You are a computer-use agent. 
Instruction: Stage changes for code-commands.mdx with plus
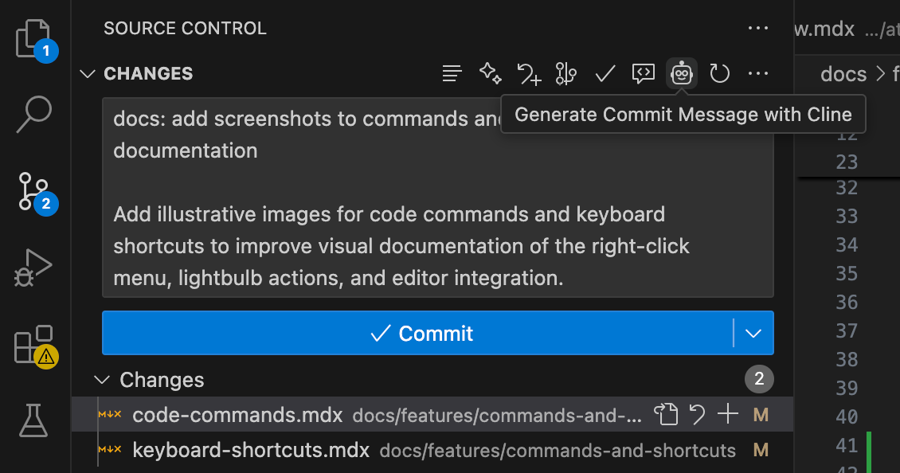click(x=728, y=414)
